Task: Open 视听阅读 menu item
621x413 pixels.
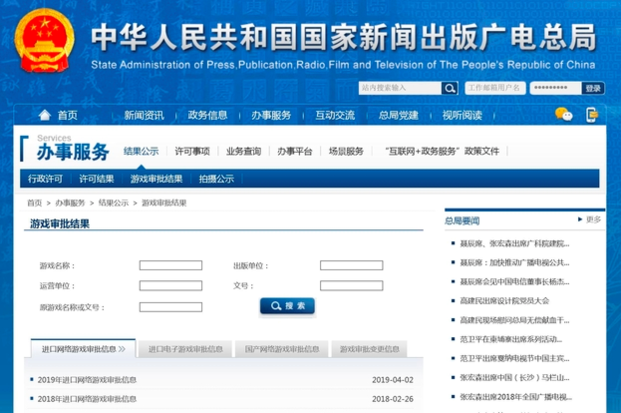Action: 462,115
